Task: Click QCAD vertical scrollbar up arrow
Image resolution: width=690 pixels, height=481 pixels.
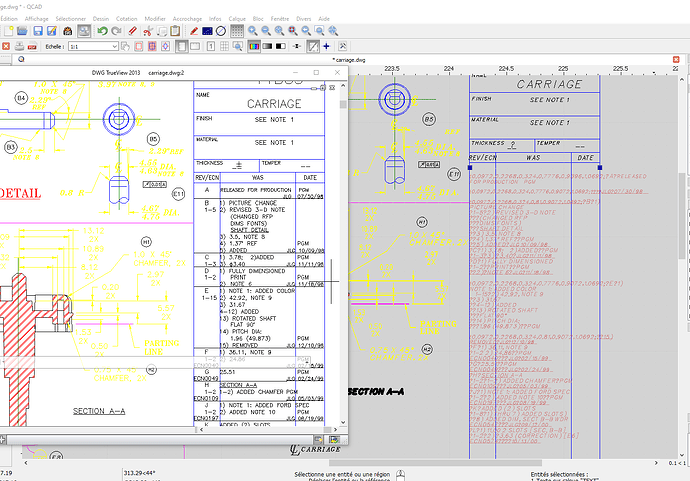Action: pos(682,79)
